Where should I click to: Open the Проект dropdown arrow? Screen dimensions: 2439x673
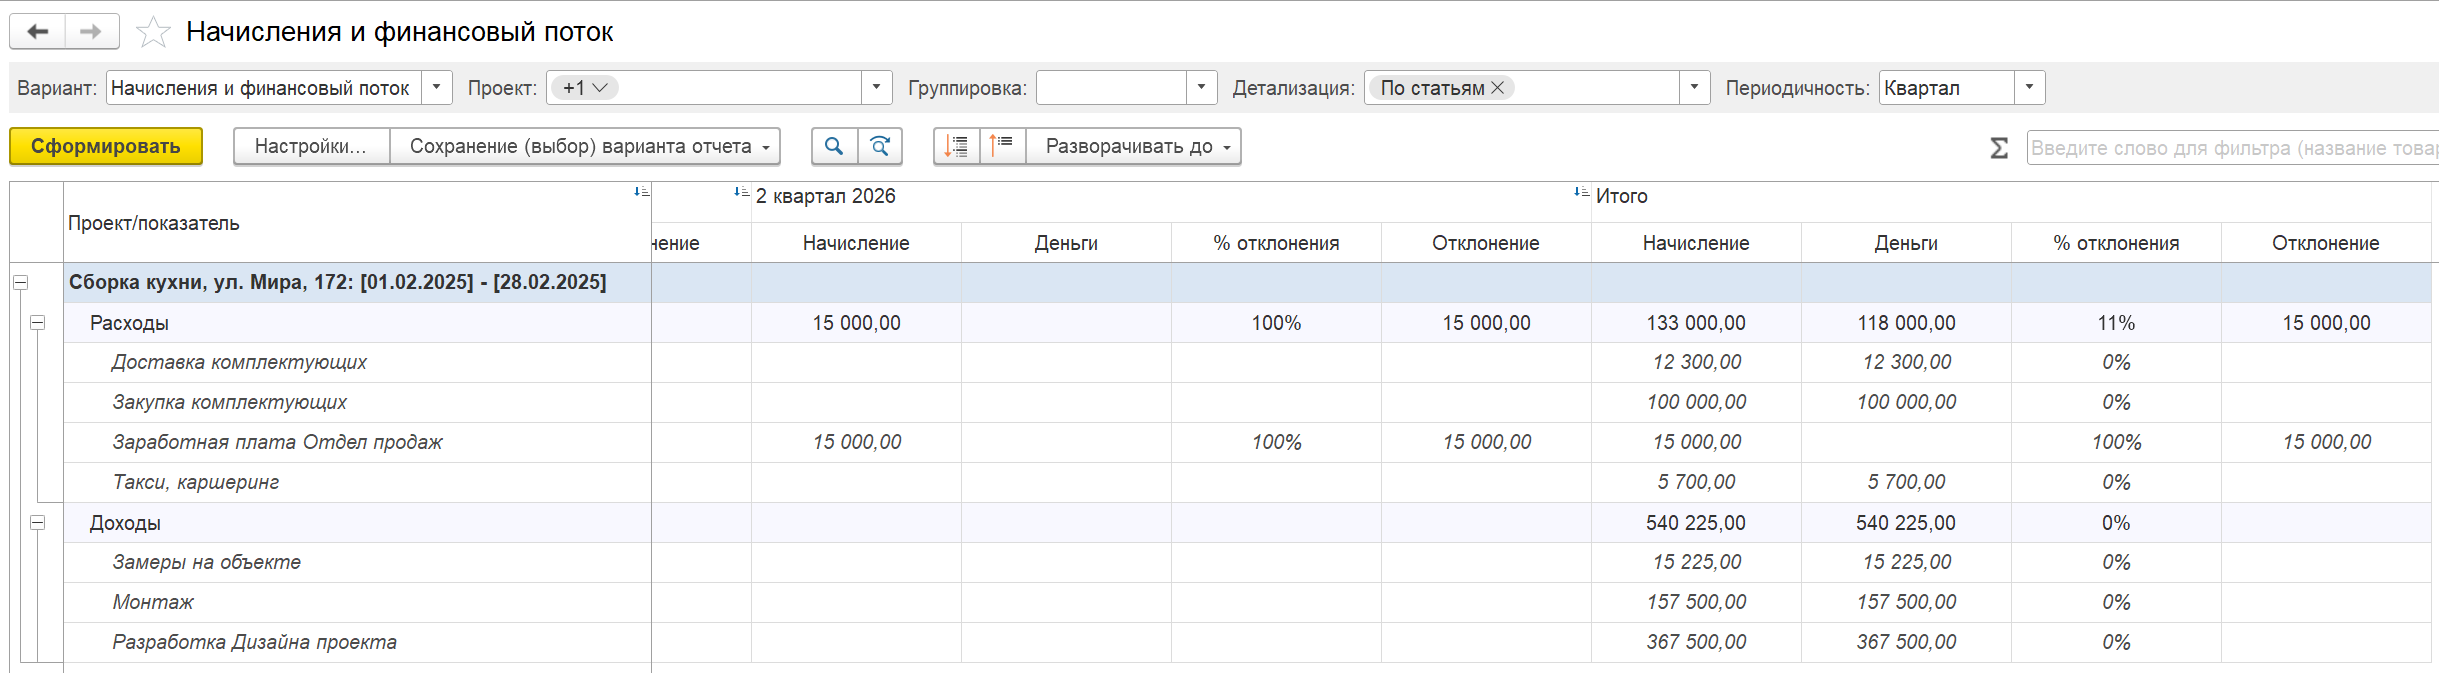[876, 87]
